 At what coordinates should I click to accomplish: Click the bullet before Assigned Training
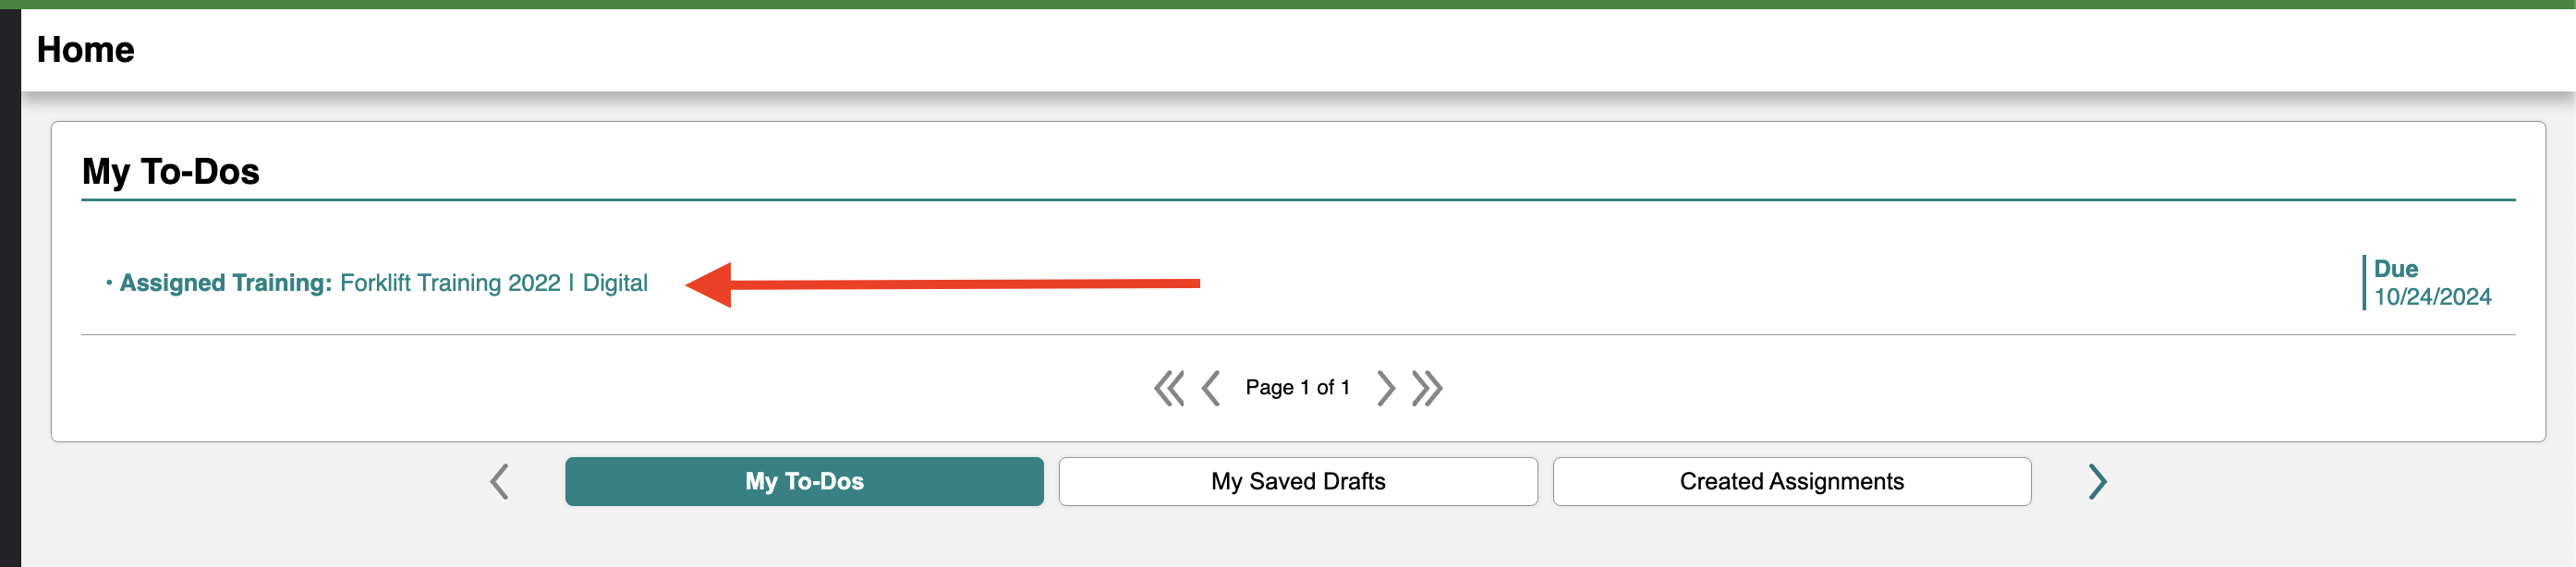(109, 283)
